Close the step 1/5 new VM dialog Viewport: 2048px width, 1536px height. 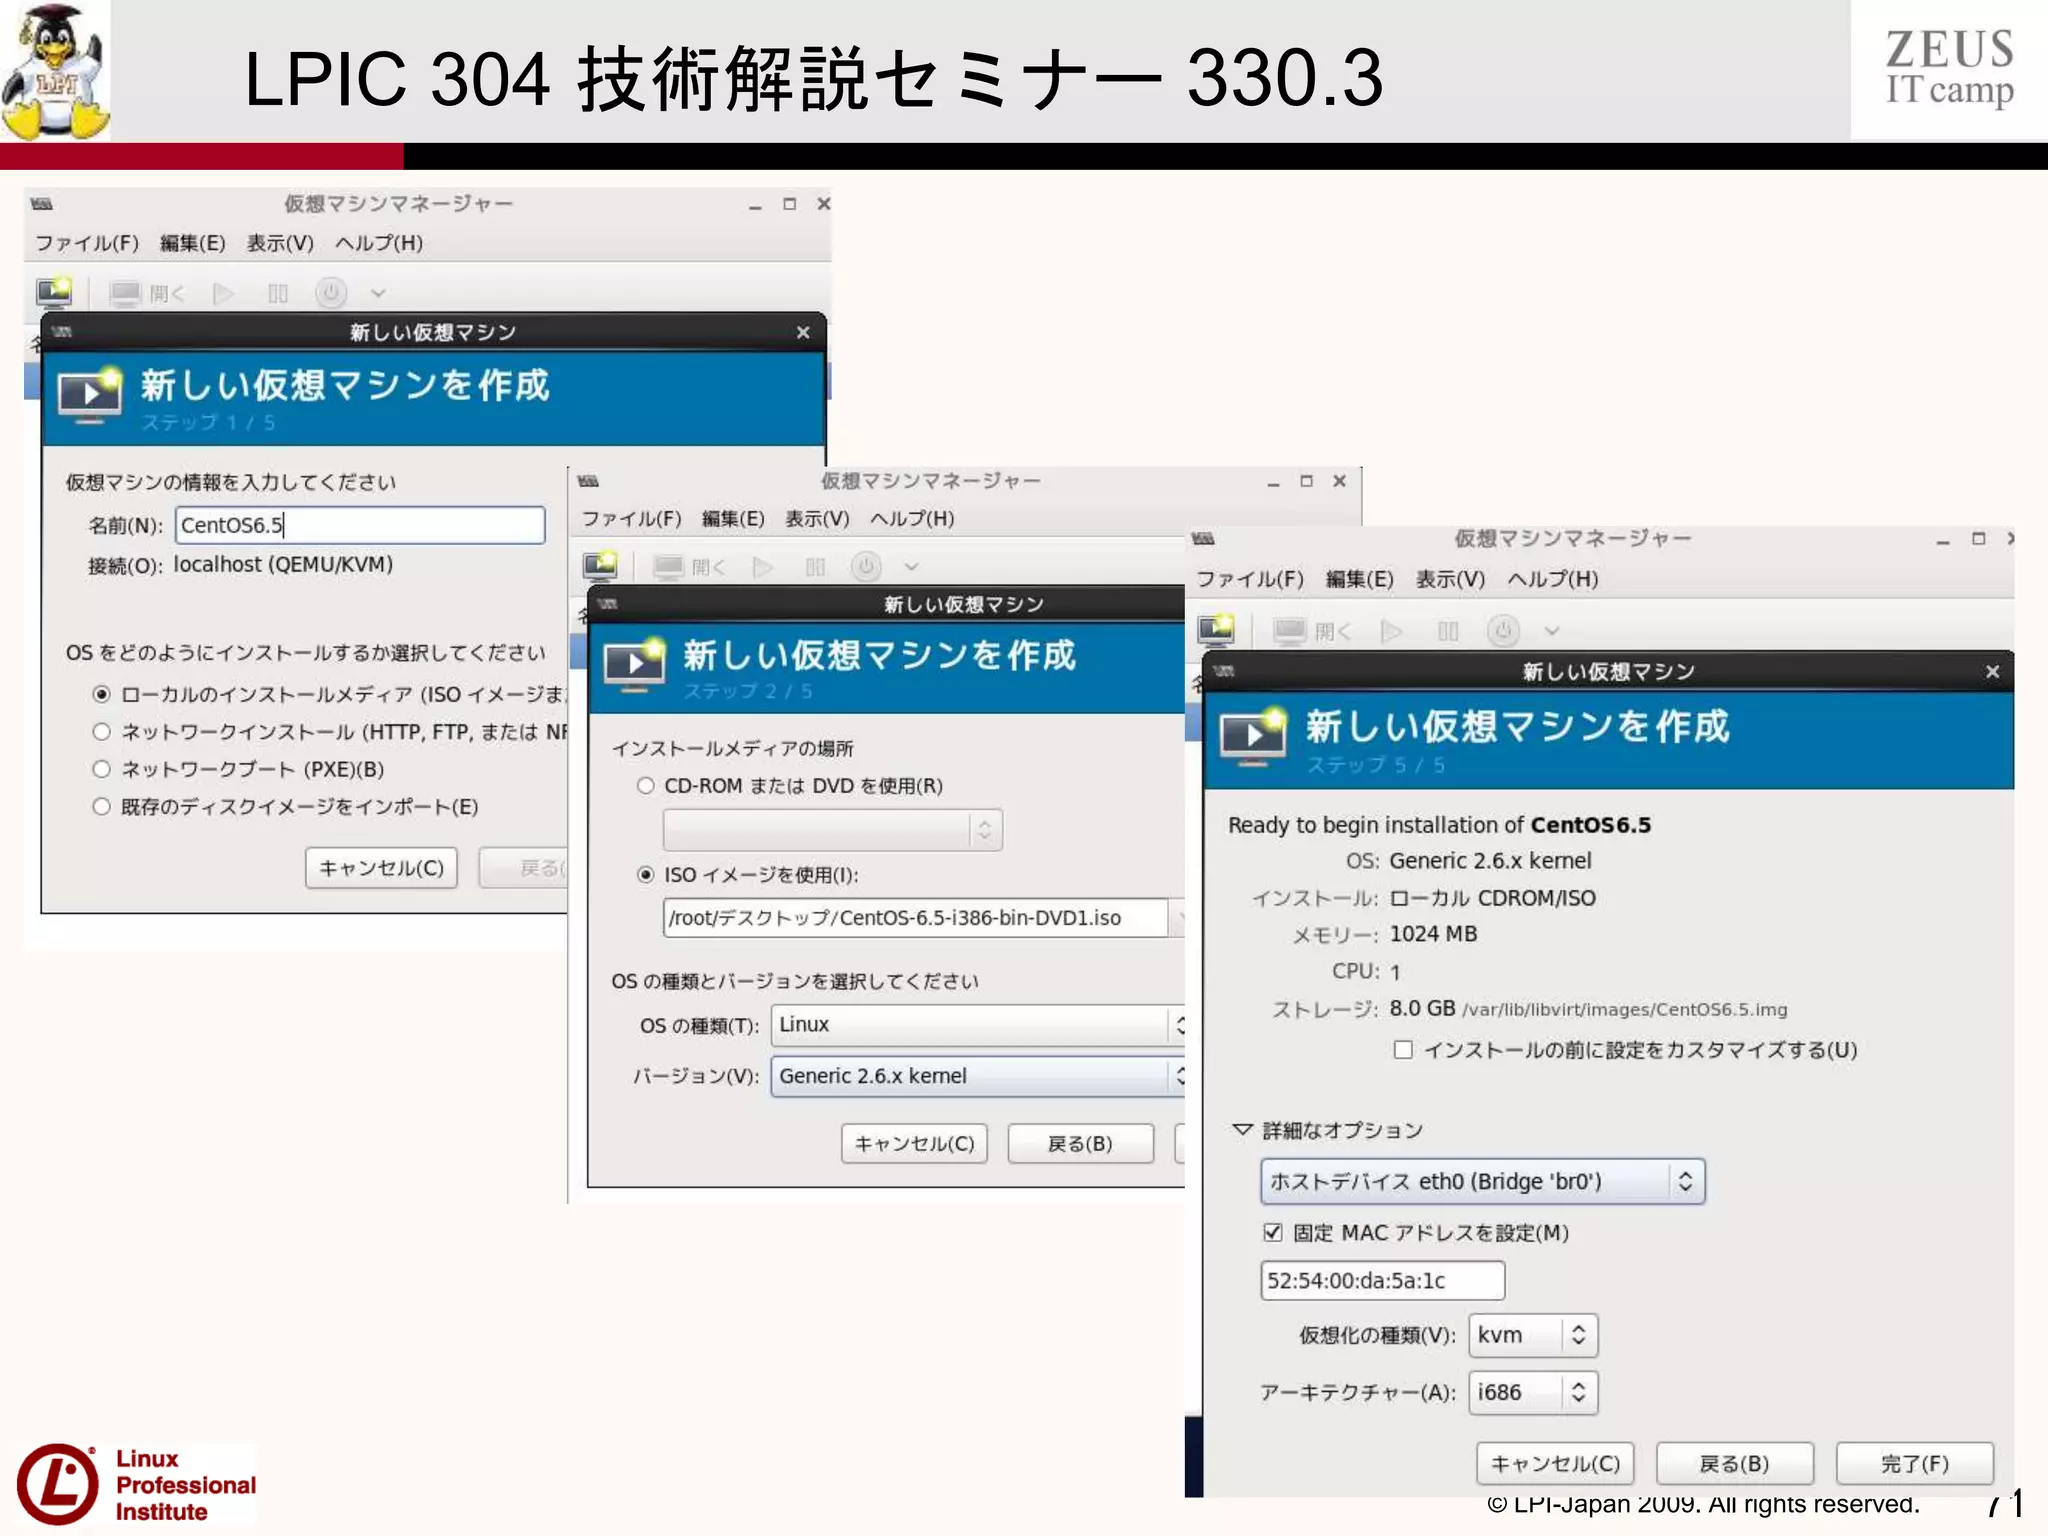pyautogui.click(x=803, y=332)
